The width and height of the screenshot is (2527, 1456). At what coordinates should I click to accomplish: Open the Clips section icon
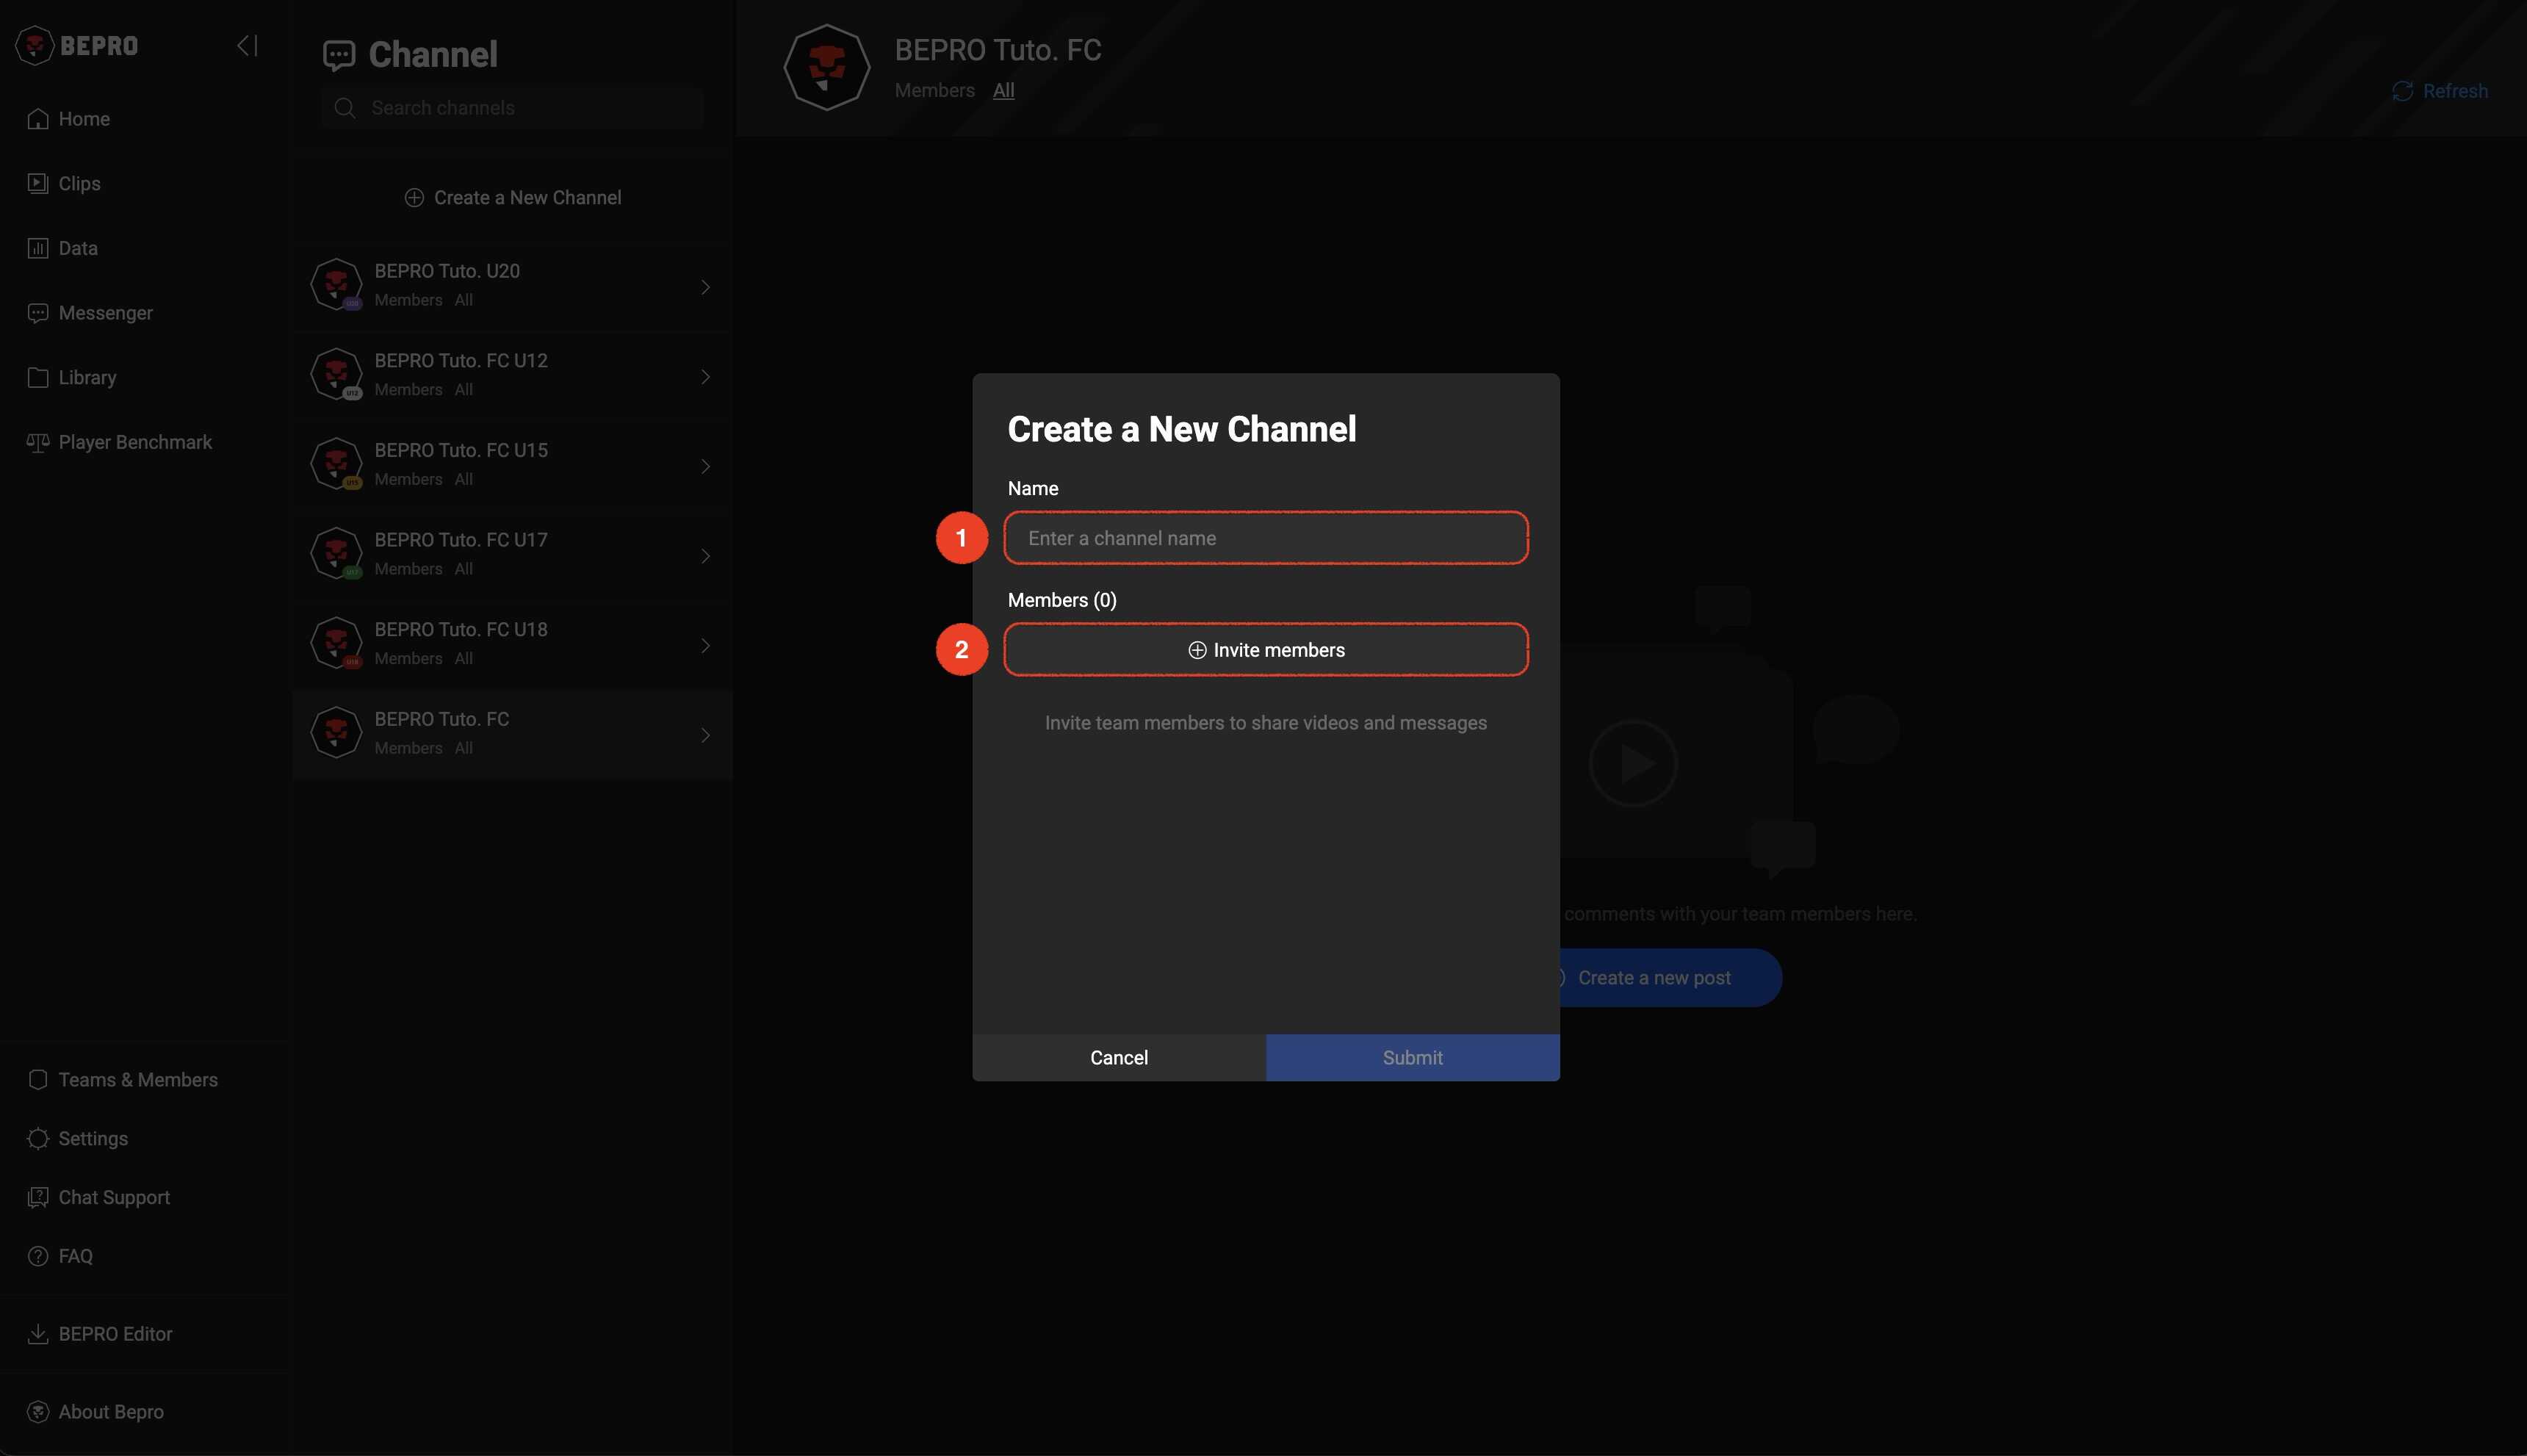point(38,184)
